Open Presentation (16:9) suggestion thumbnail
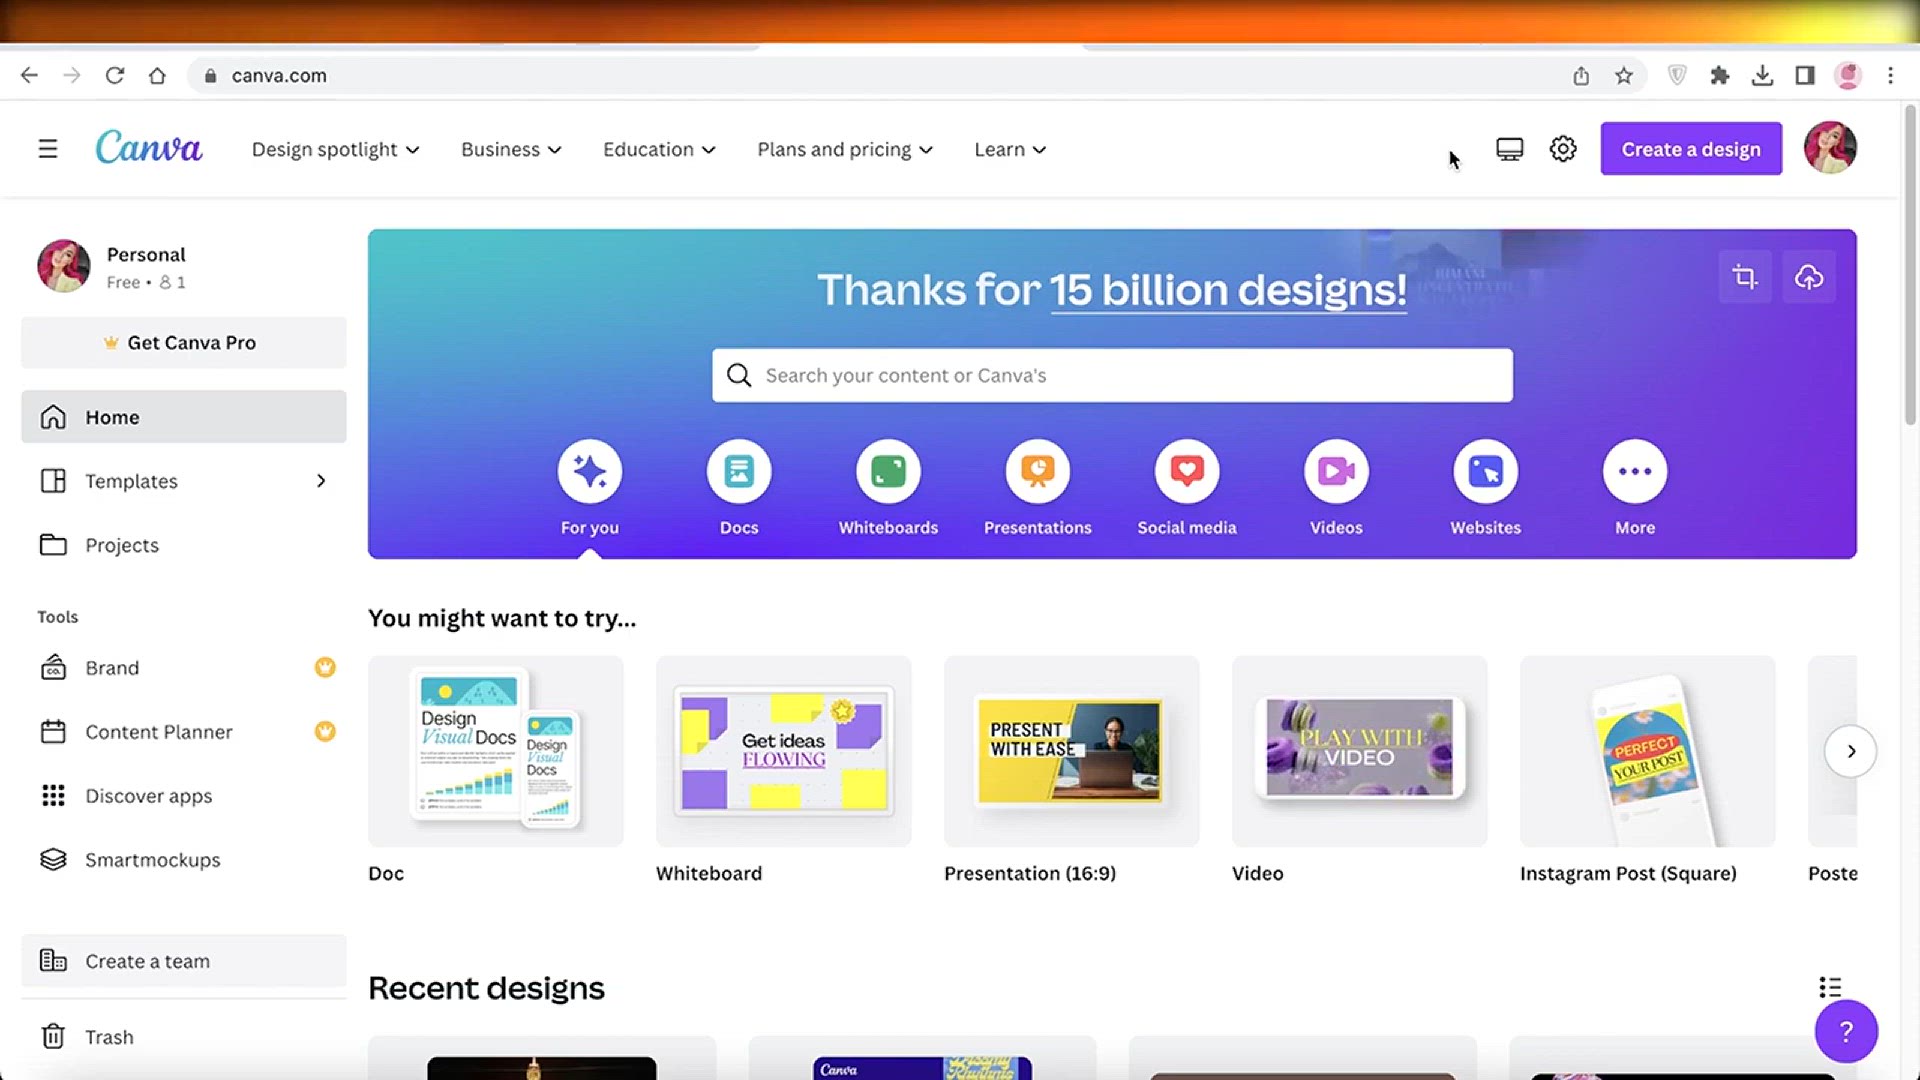This screenshot has height=1080, width=1920. click(1072, 751)
